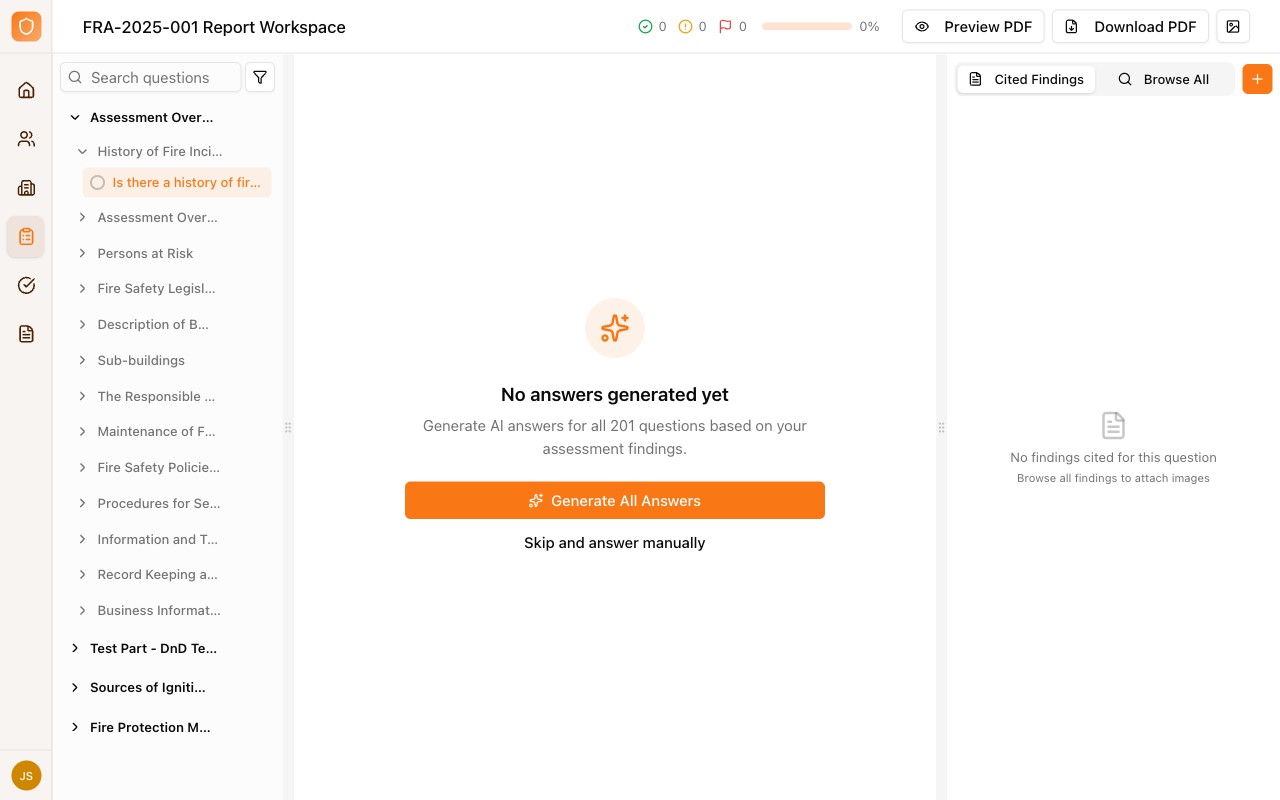The width and height of the screenshot is (1280, 800).
Task: Click the filter questions funnel icon
Action: (260, 77)
